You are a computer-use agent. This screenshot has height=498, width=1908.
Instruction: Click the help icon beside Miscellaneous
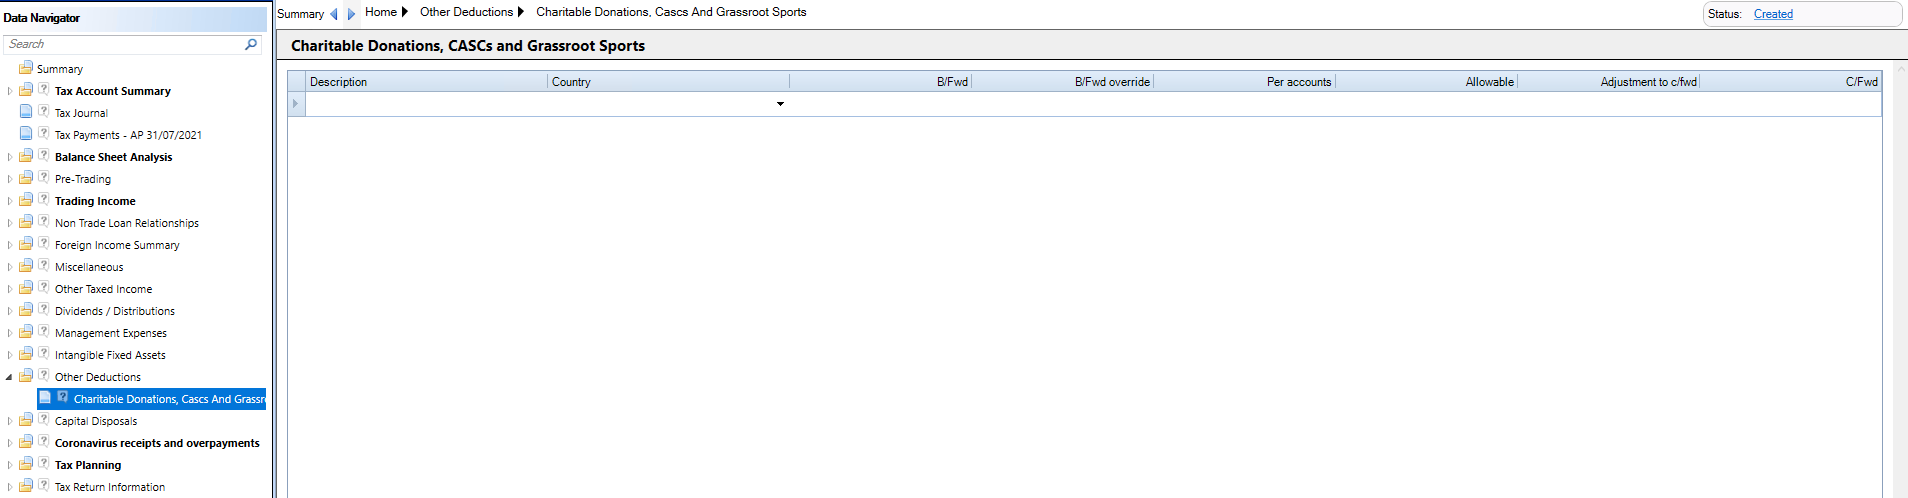pyautogui.click(x=44, y=265)
